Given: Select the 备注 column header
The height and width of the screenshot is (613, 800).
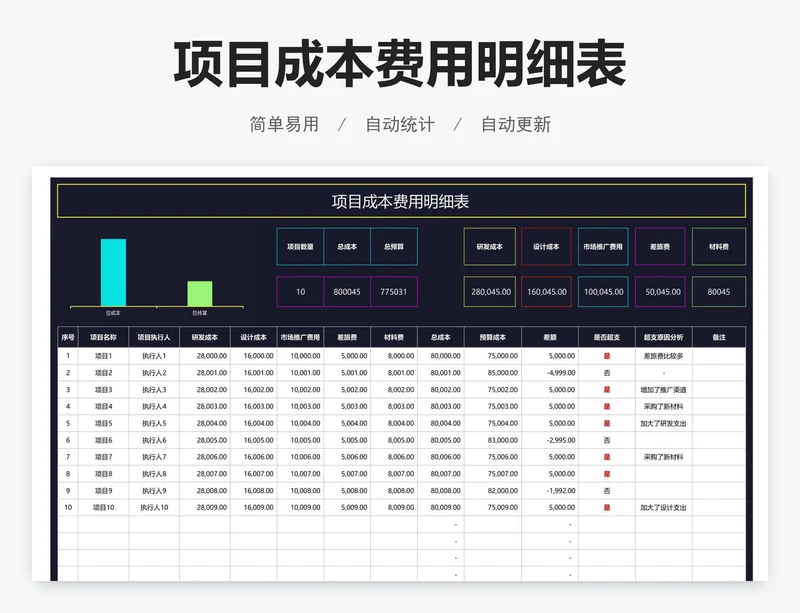Looking at the screenshot, I should 719,337.
